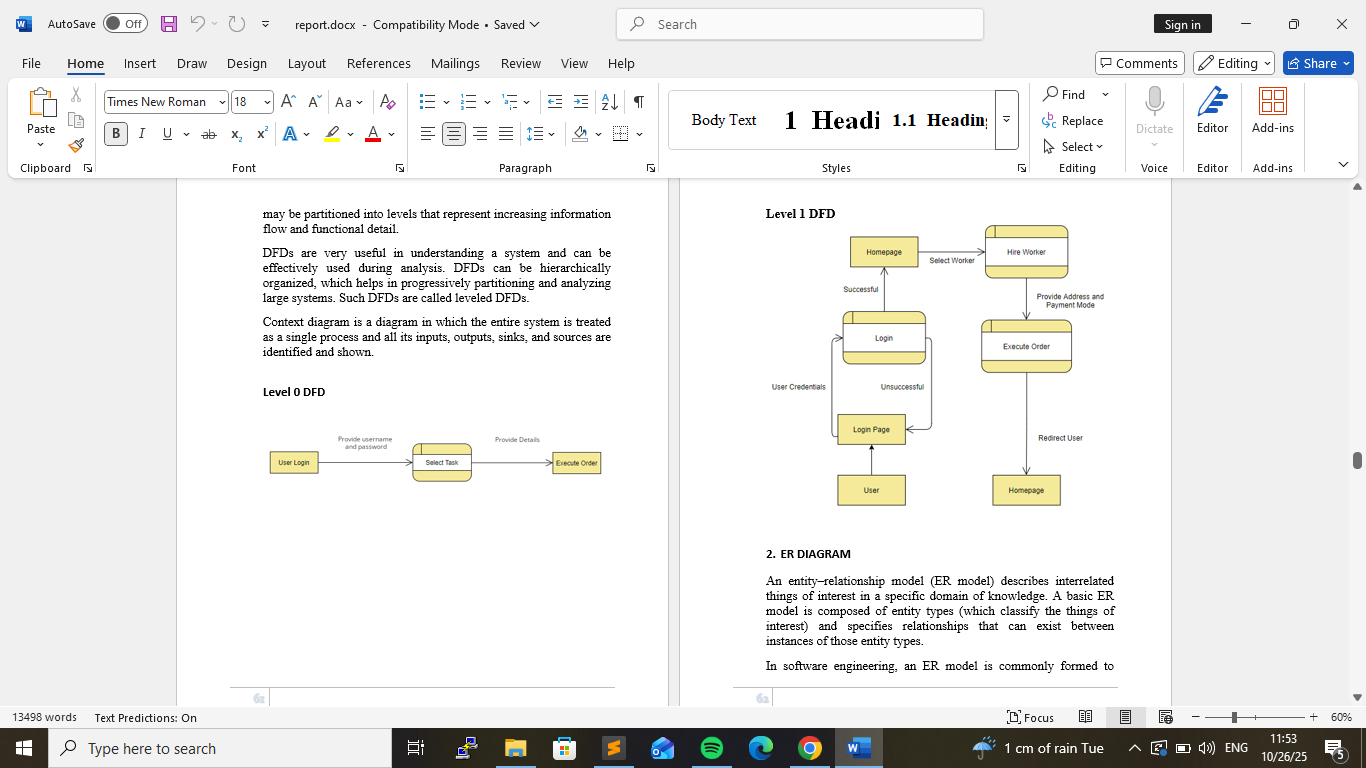Click the zoom slider in status bar

pyautogui.click(x=1234, y=717)
